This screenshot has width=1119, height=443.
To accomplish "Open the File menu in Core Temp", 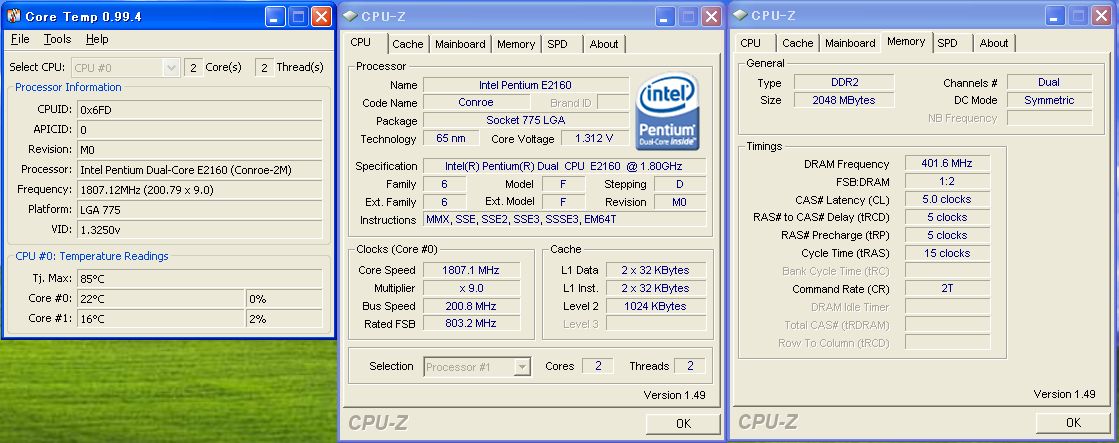I will [x=20, y=39].
